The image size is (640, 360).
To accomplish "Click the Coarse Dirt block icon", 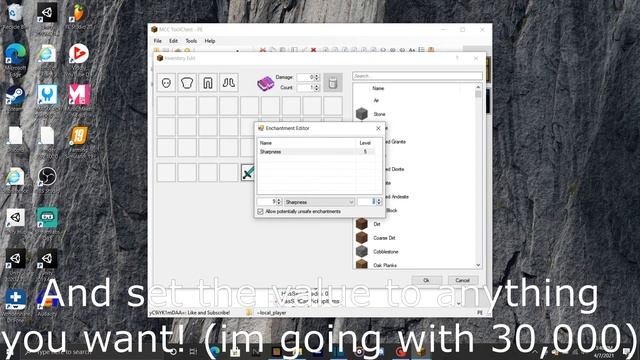I will click(362, 238).
